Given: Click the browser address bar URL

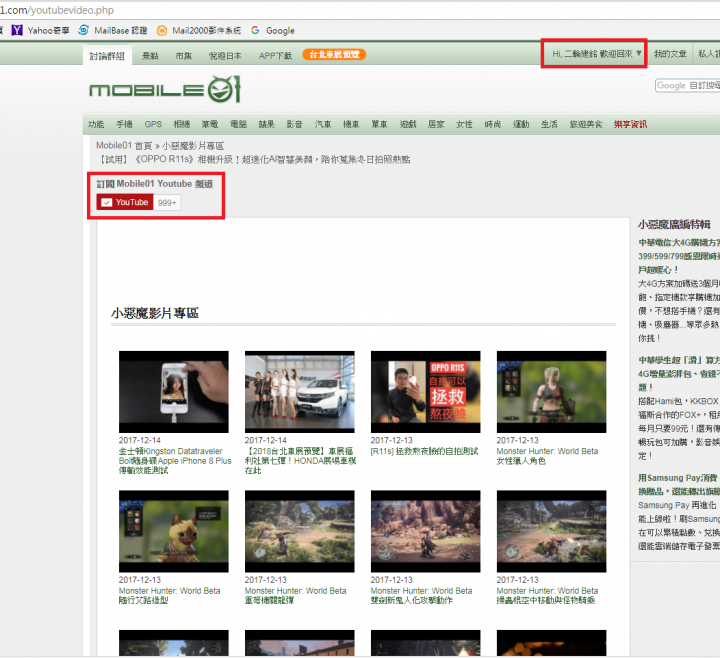Looking at the screenshot, I should pos(57,10).
